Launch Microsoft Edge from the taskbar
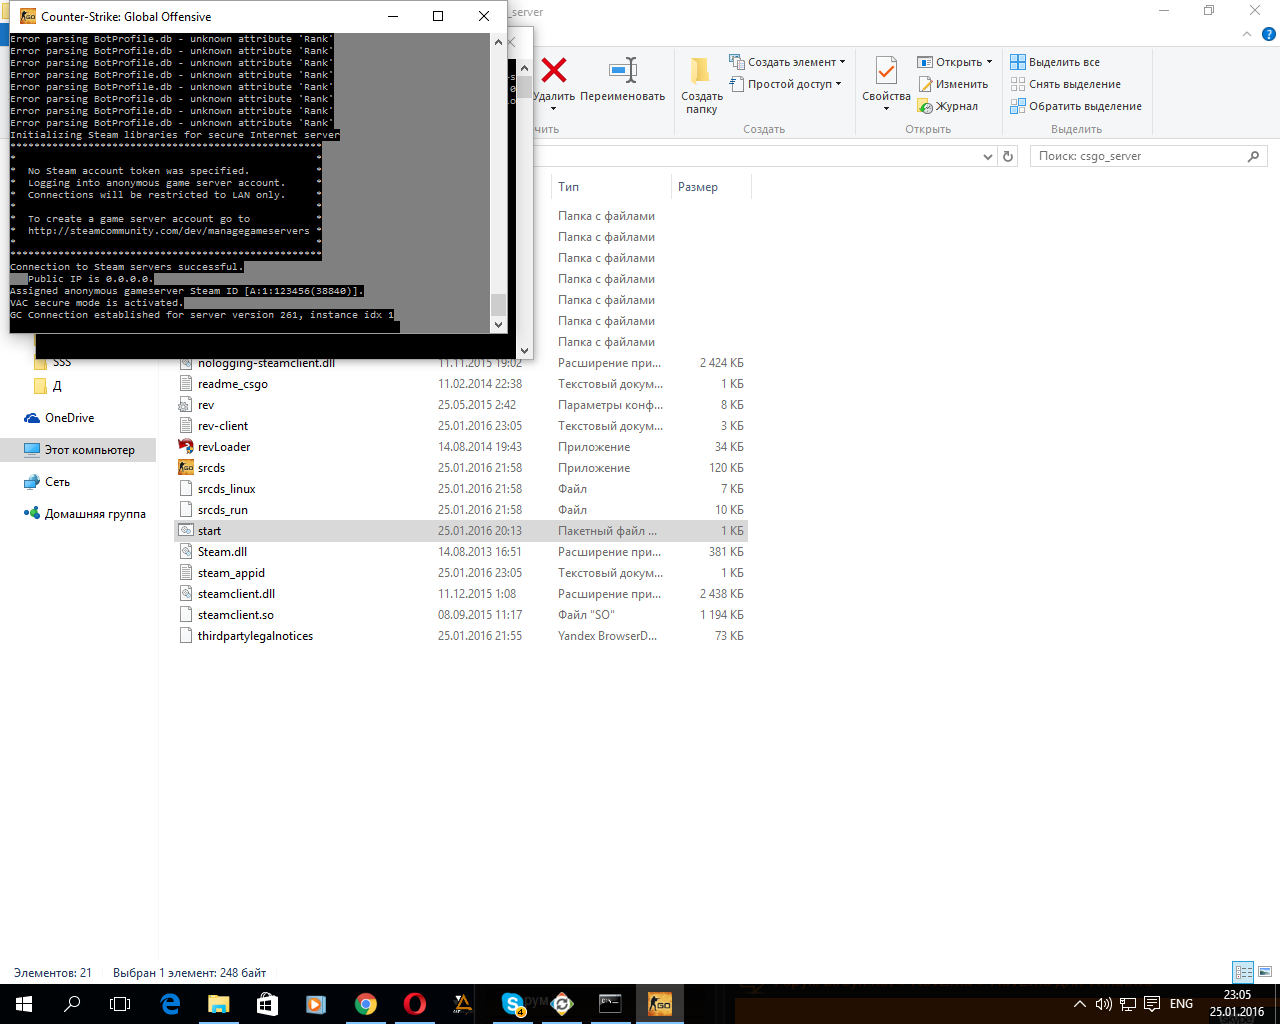This screenshot has width=1280, height=1024. coord(170,1004)
